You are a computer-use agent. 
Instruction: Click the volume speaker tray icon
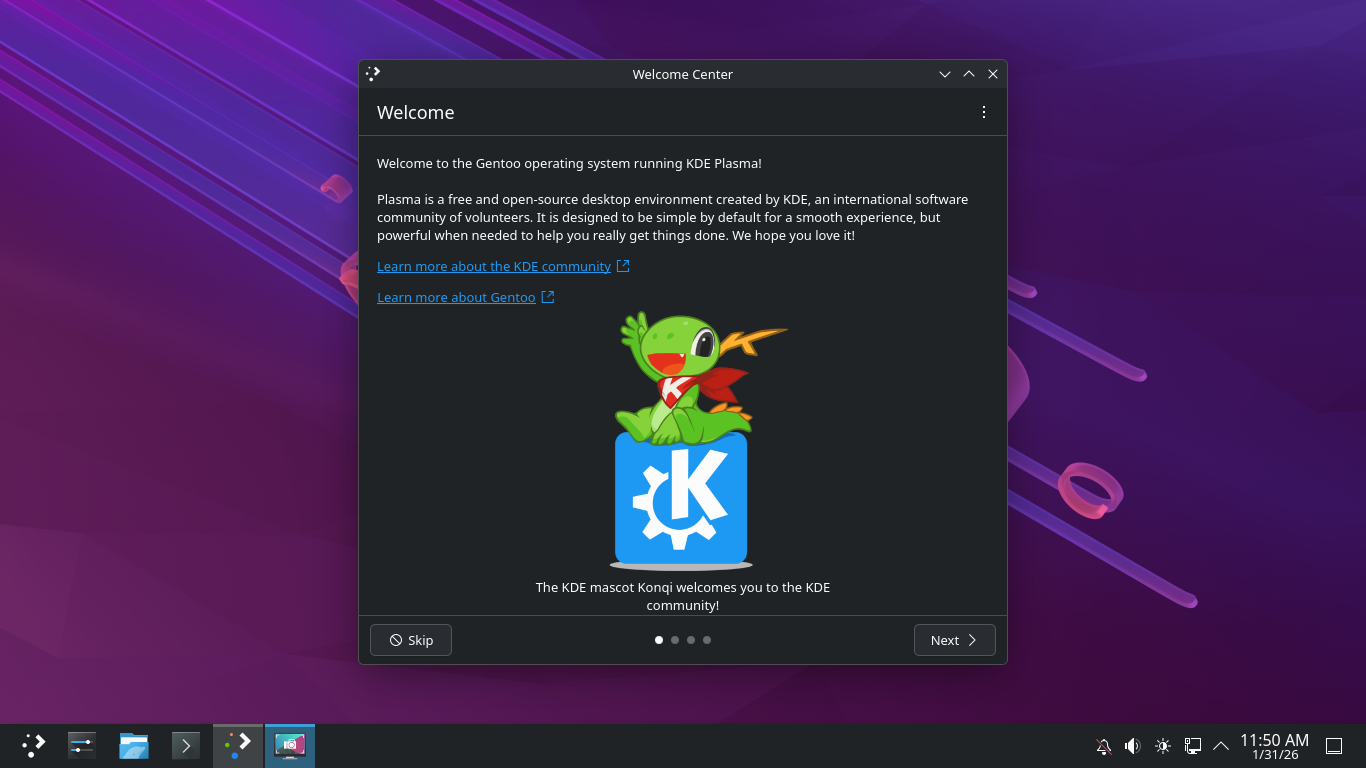click(1133, 746)
